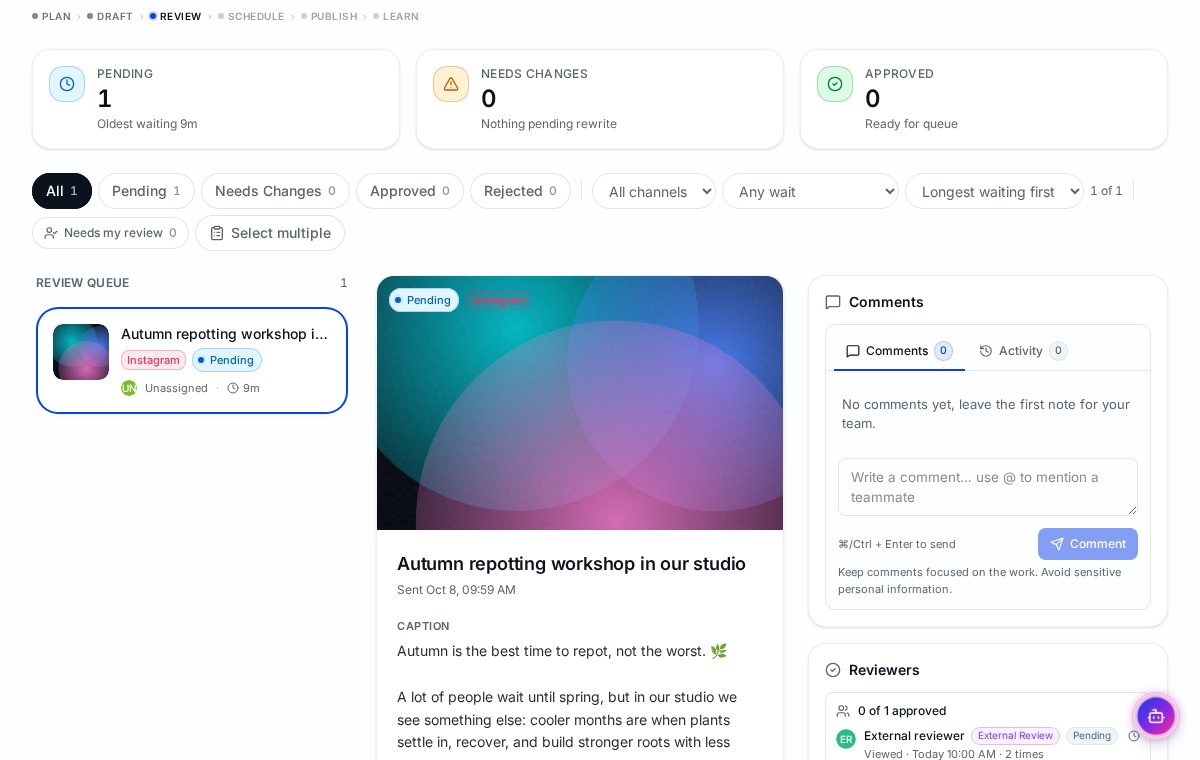Click the Approved checkmark circle icon
The image size is (1200, 760).
tap(835, 84)
